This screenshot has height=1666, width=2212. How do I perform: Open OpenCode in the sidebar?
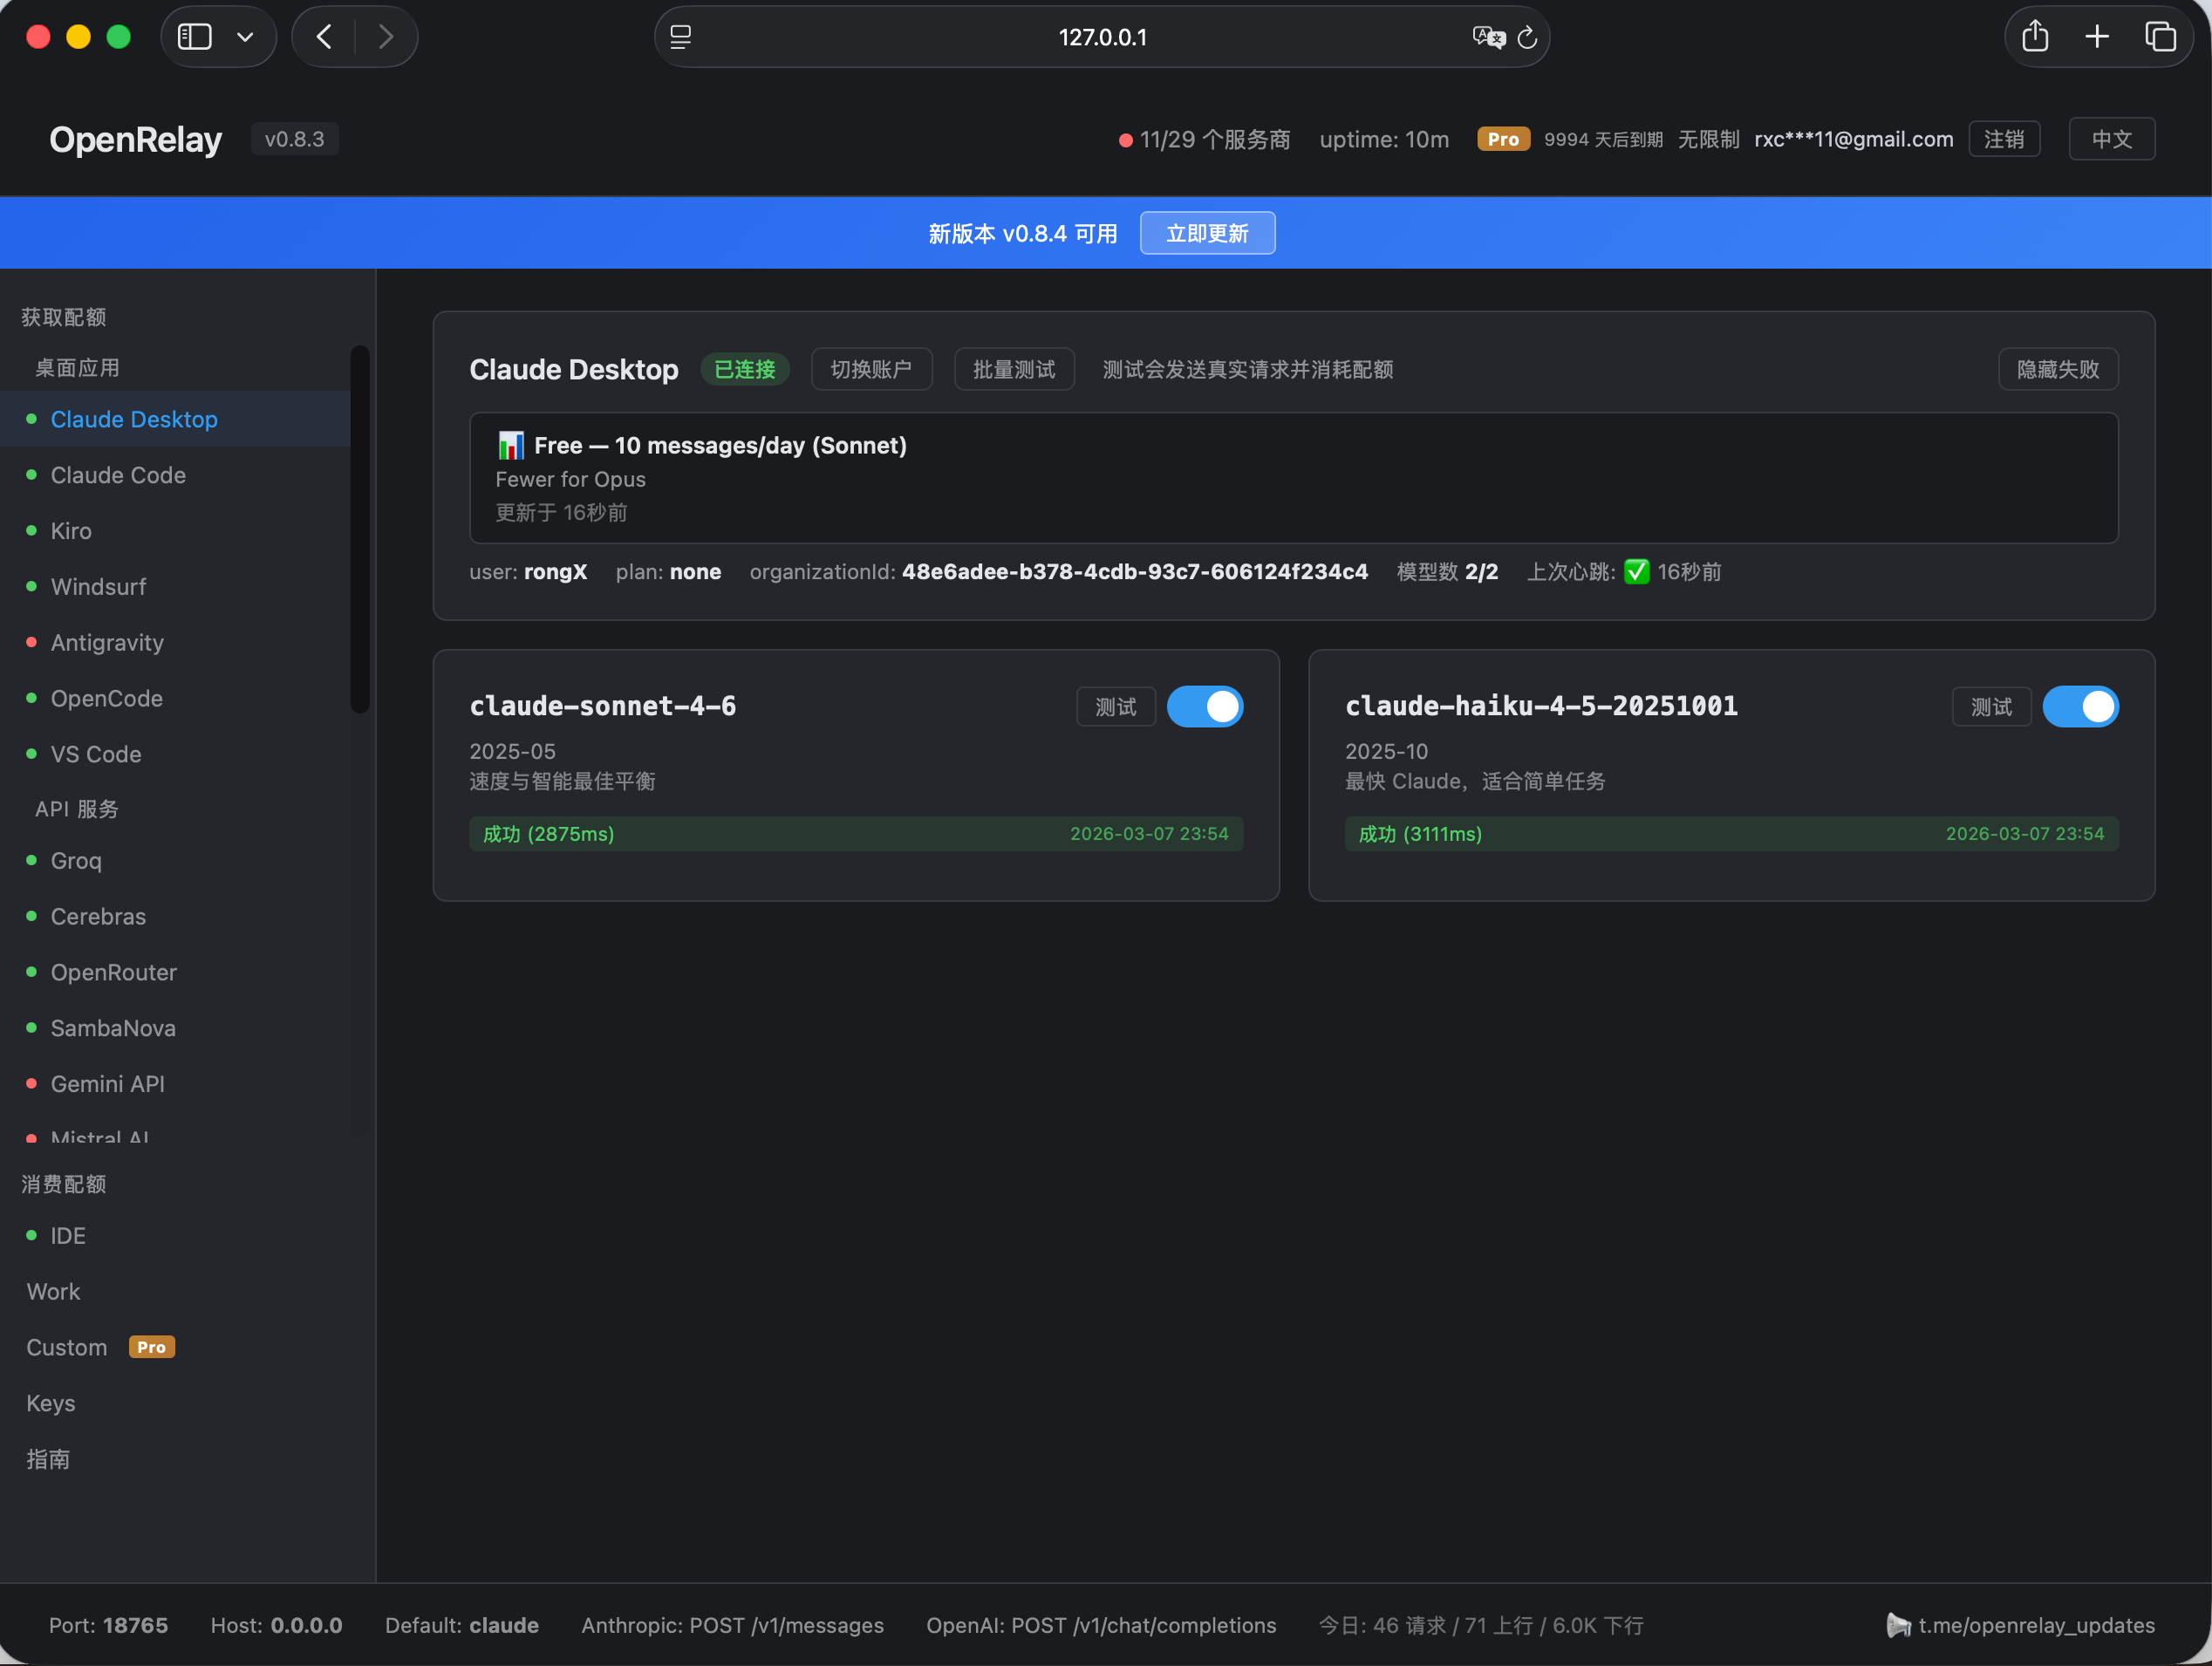click(x=175, y=699)
